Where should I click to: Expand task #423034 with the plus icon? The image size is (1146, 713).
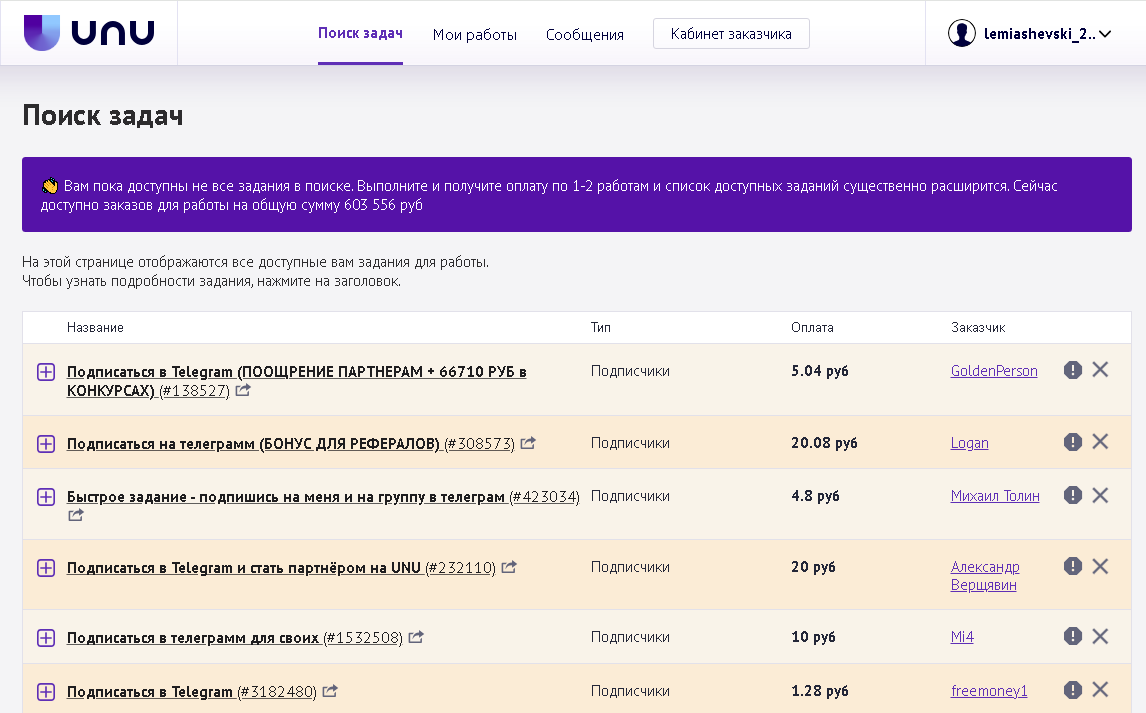coord(46,497)
